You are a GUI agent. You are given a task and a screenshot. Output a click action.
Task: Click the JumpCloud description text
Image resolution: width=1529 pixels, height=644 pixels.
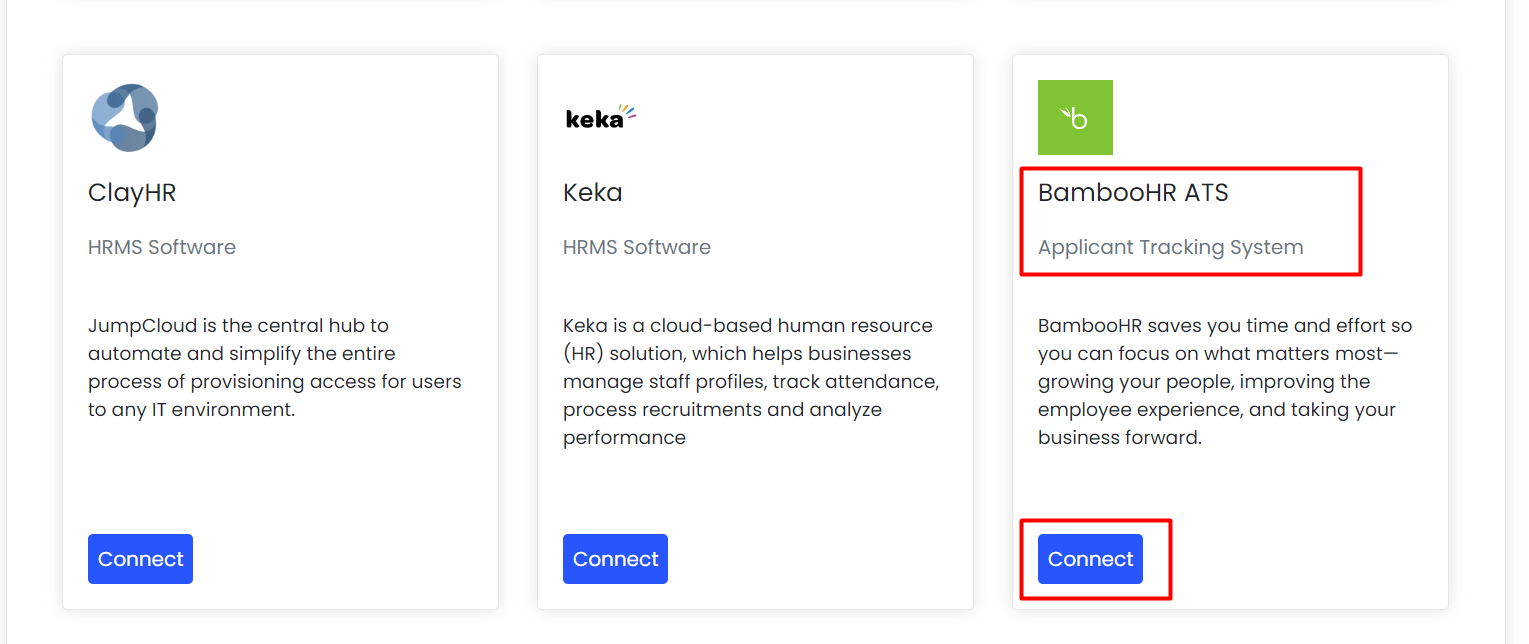(275, 367)
